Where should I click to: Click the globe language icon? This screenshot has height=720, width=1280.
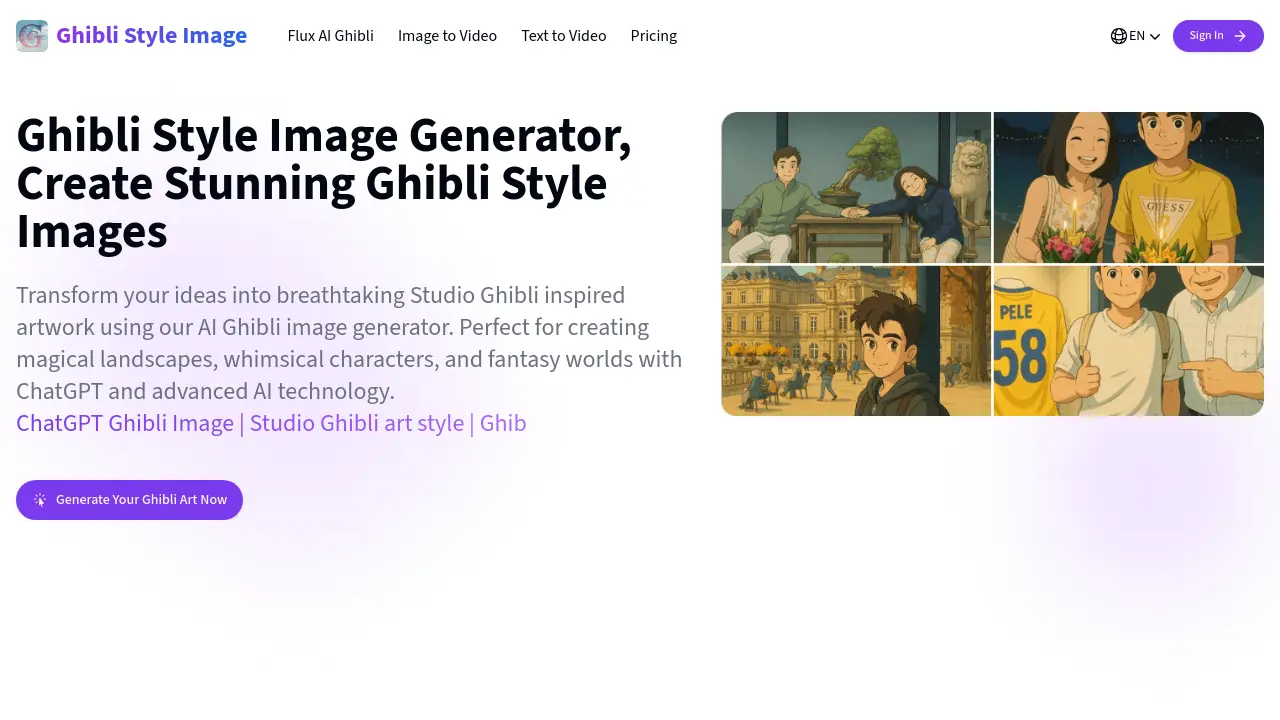click(x=1118, y=36)
